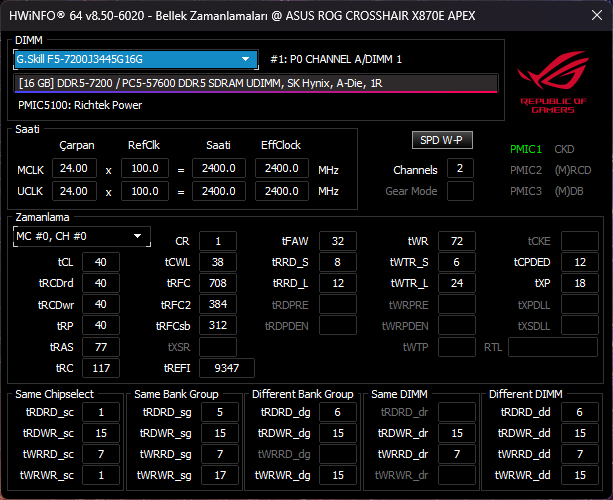Click the tRDWR_sc value 15
613x500 pixels.
click(101, 433)
